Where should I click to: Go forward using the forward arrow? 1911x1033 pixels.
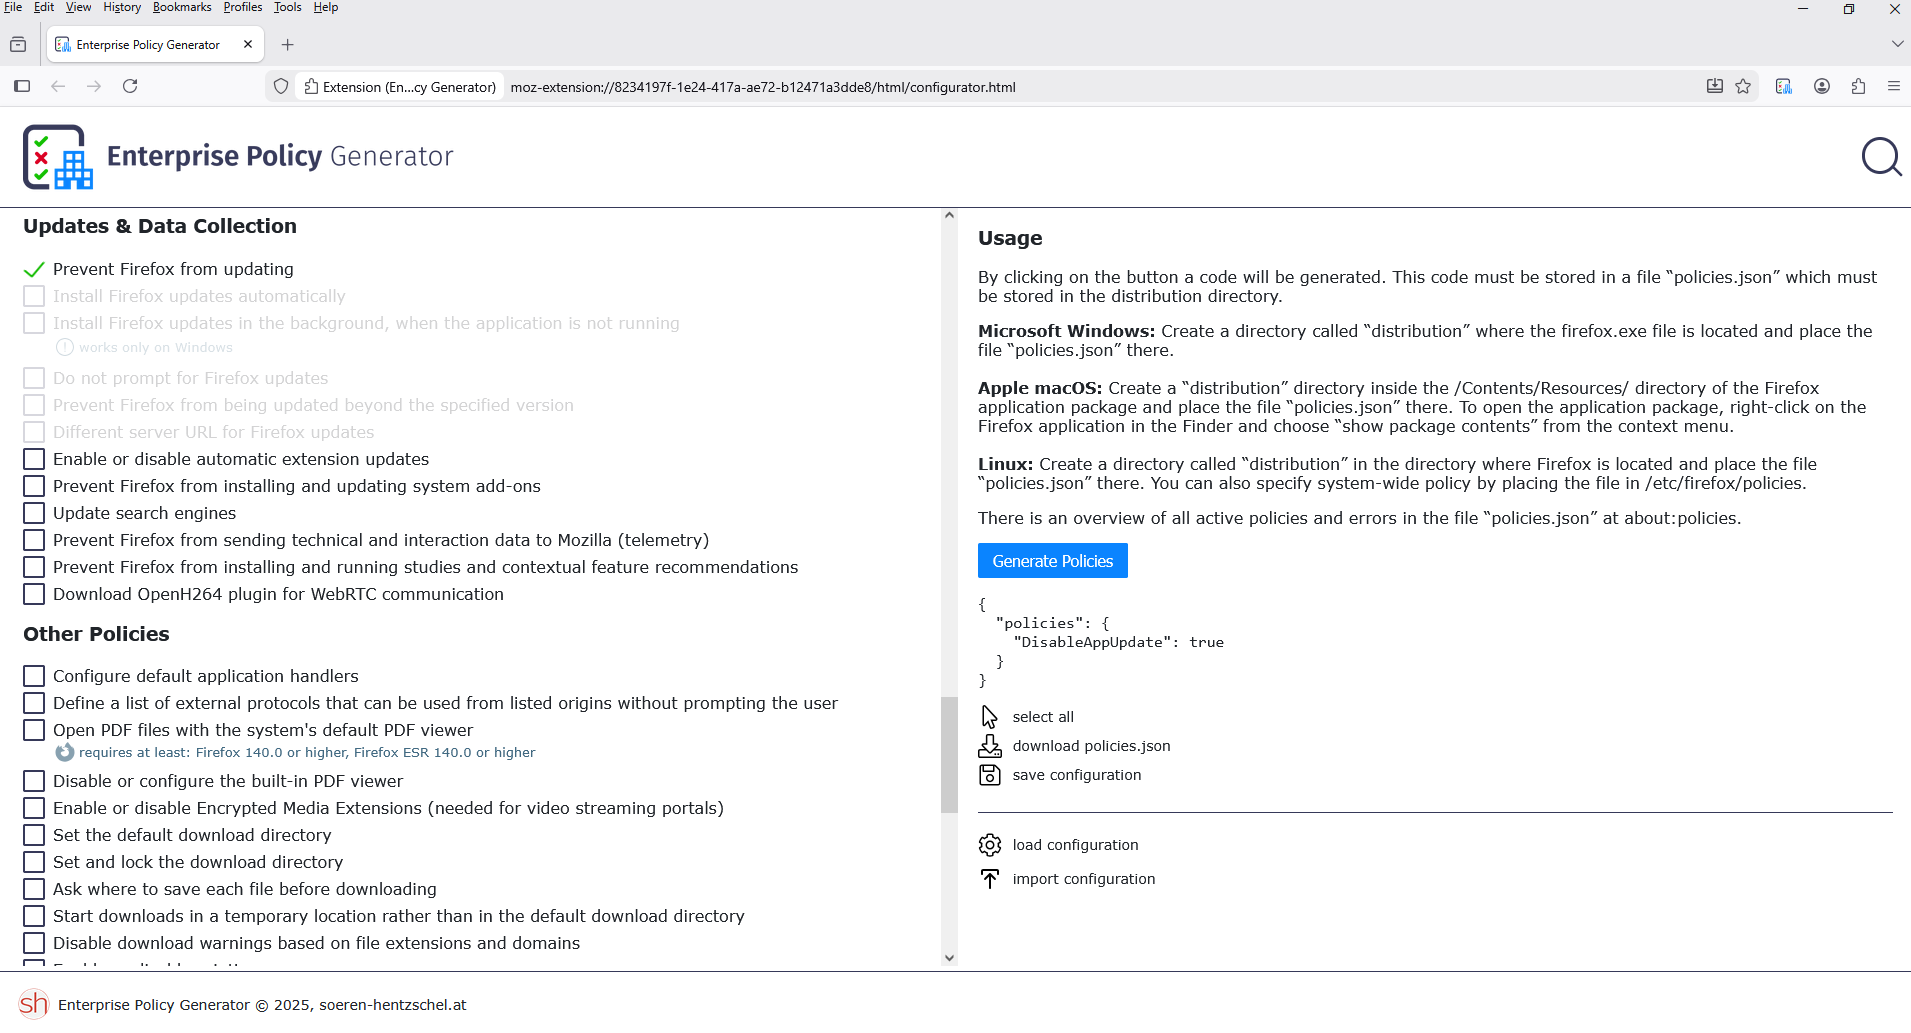point(94,87)
